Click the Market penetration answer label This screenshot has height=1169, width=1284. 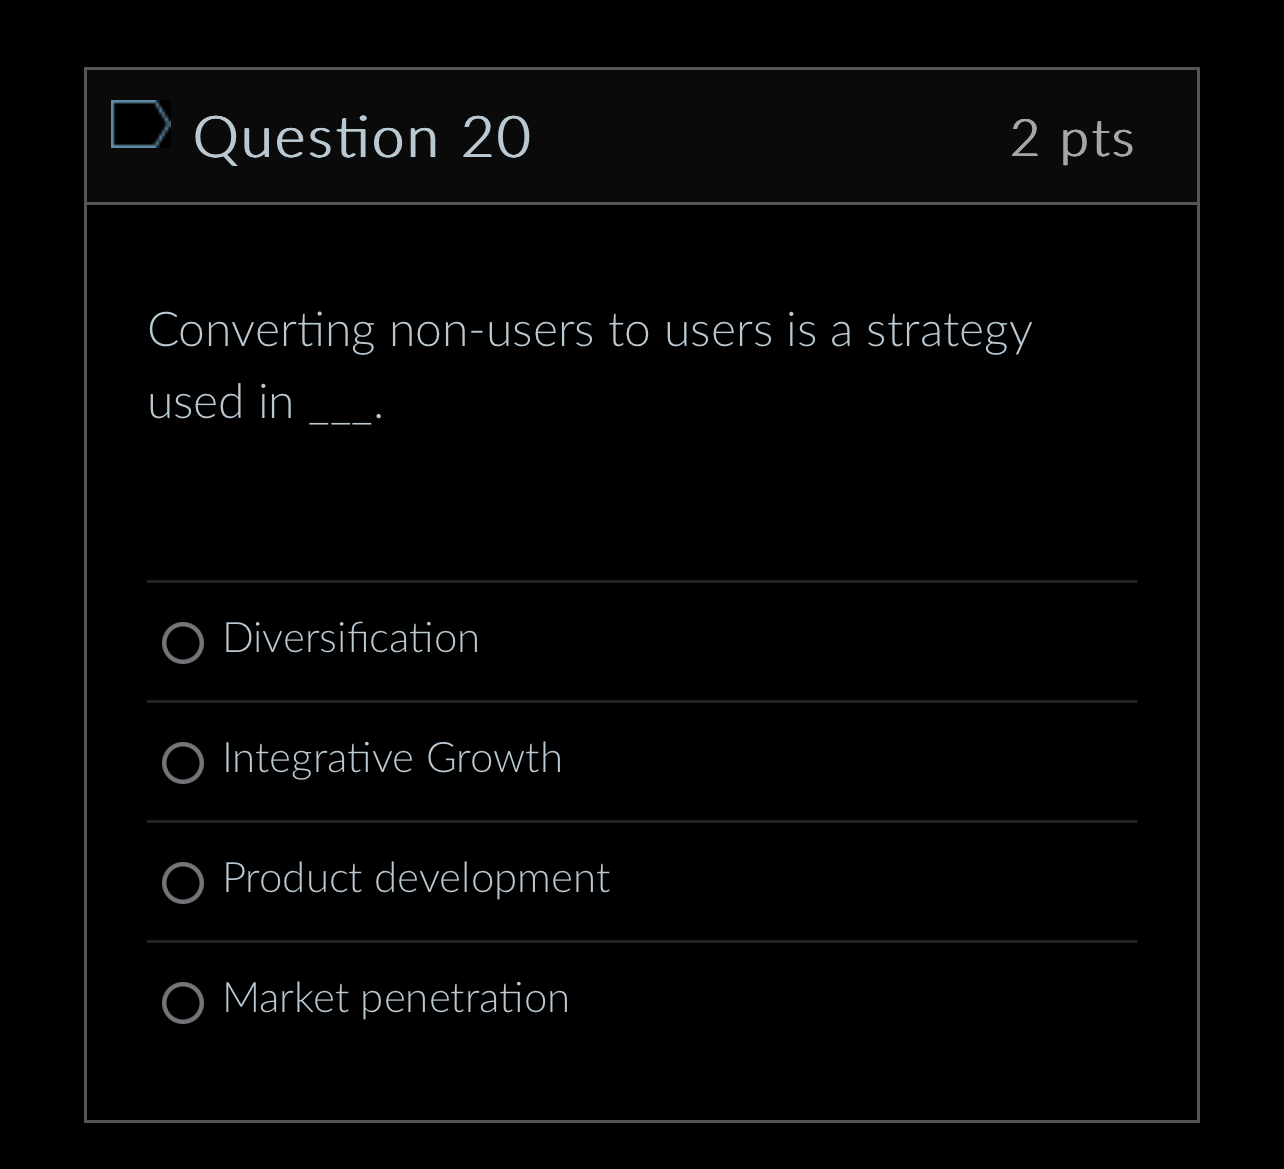point(396,998)
